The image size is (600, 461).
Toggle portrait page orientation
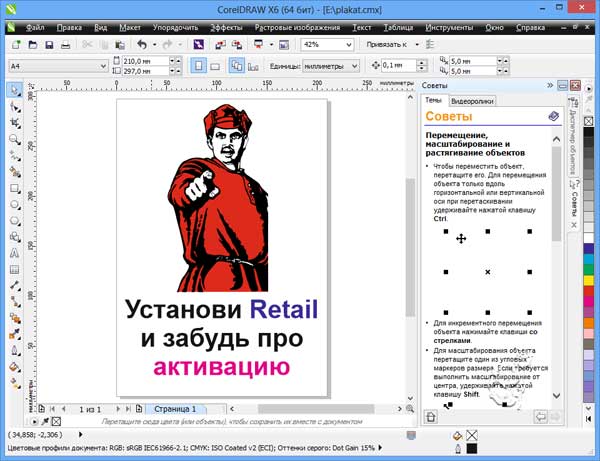tap(200, 65)
